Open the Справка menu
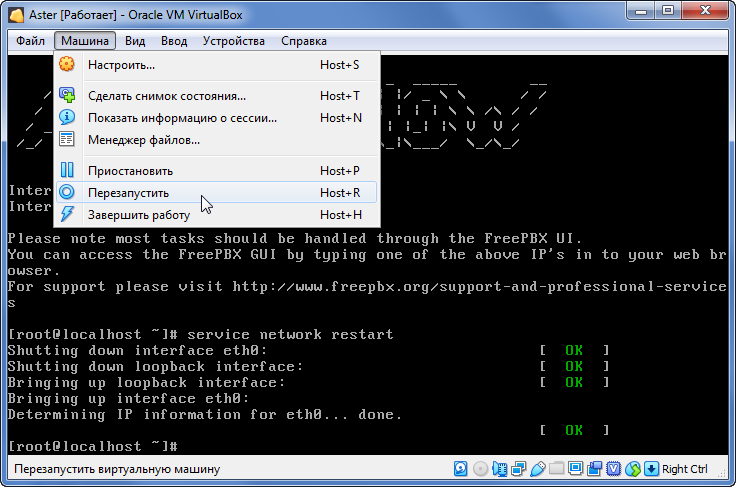This screenshot has width=736, height=487. (x=304, y=41)
